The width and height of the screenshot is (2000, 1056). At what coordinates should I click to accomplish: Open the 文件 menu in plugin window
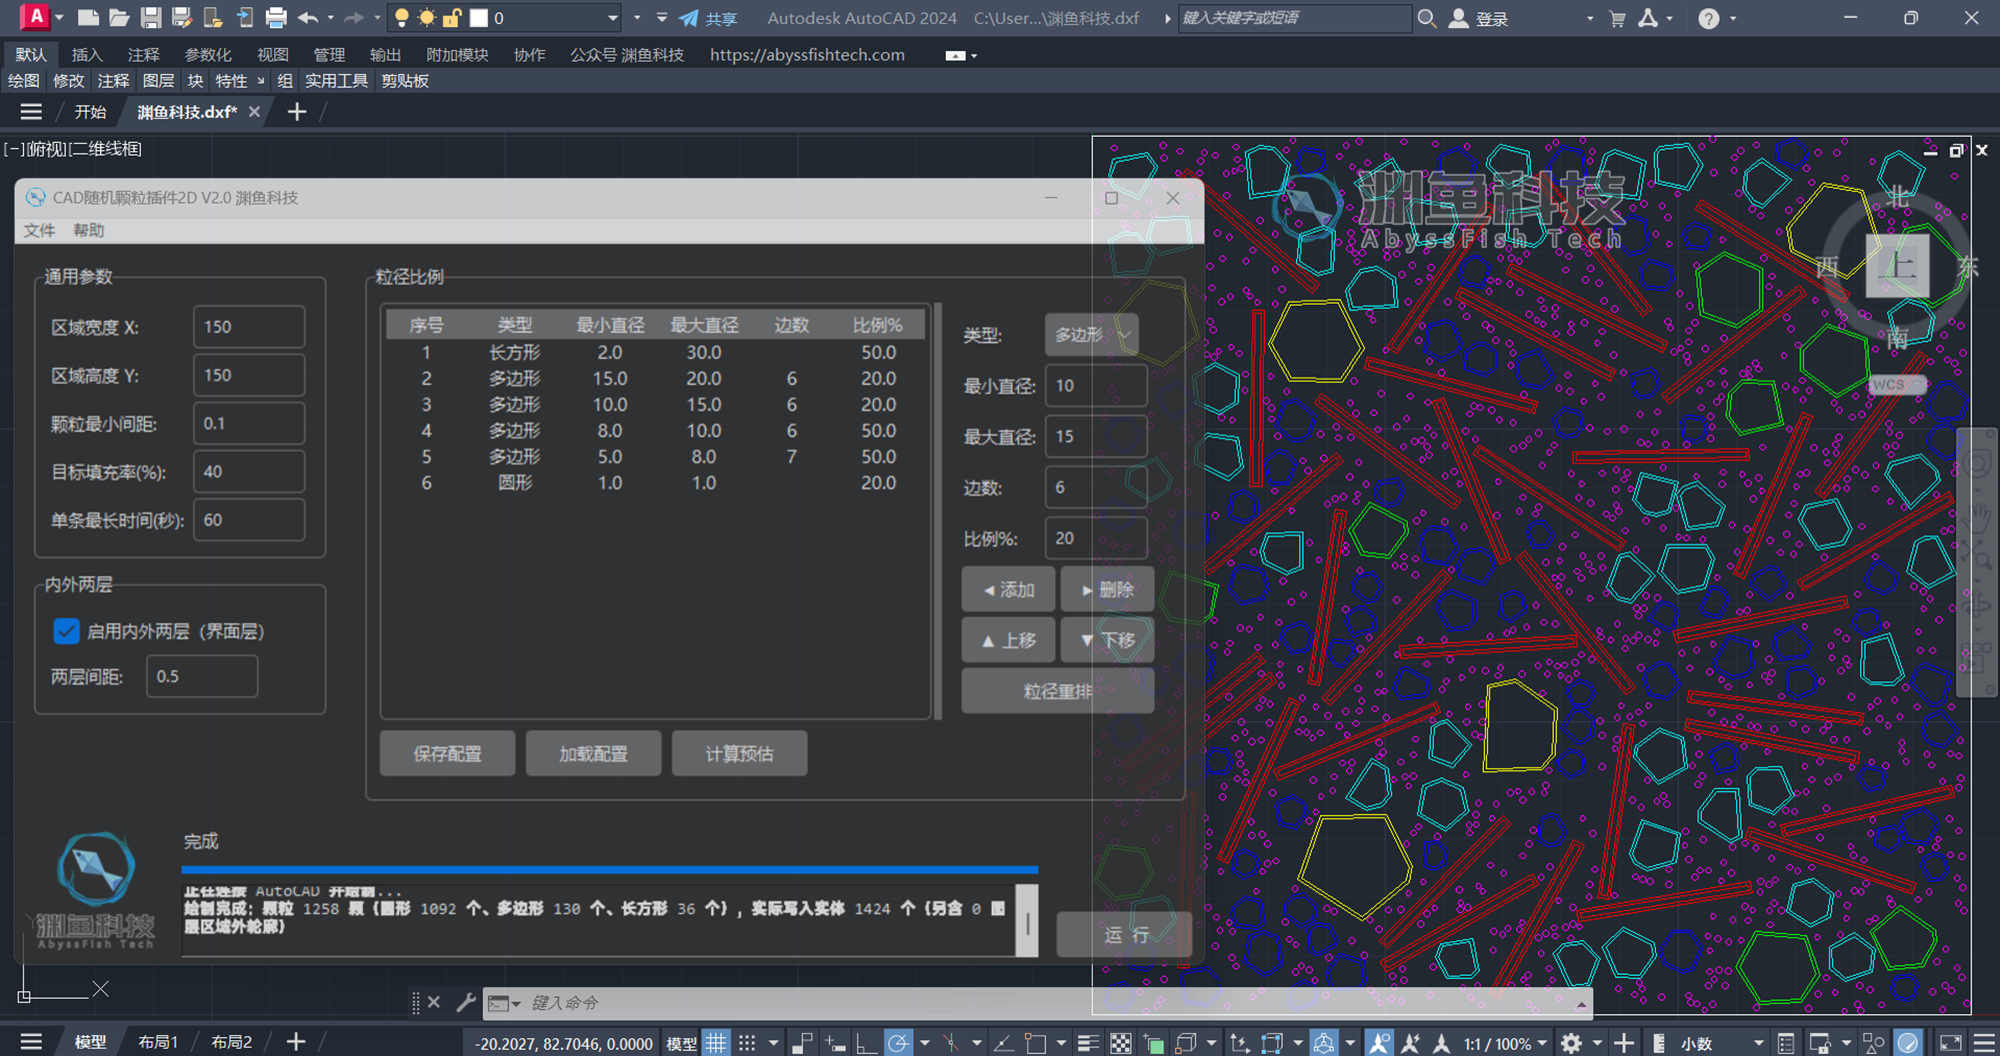click(x=39, y=230)
